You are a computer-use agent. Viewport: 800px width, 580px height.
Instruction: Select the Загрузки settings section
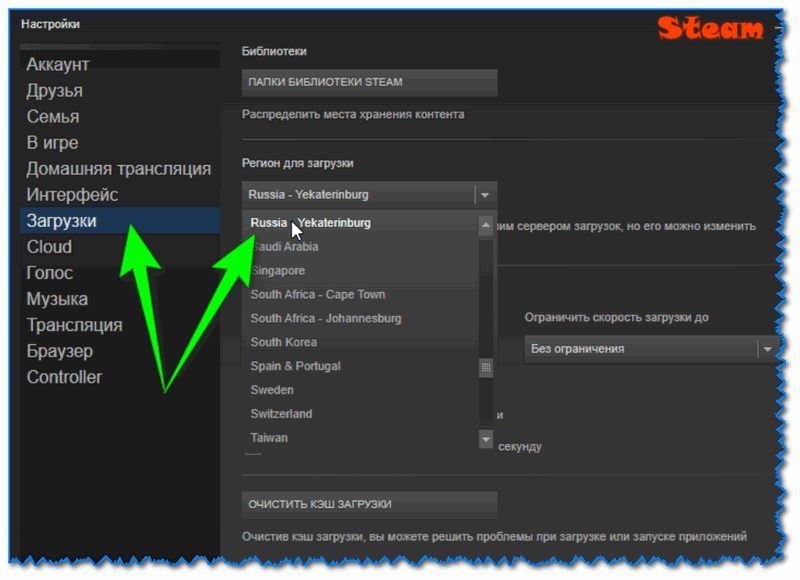point(120,220)
